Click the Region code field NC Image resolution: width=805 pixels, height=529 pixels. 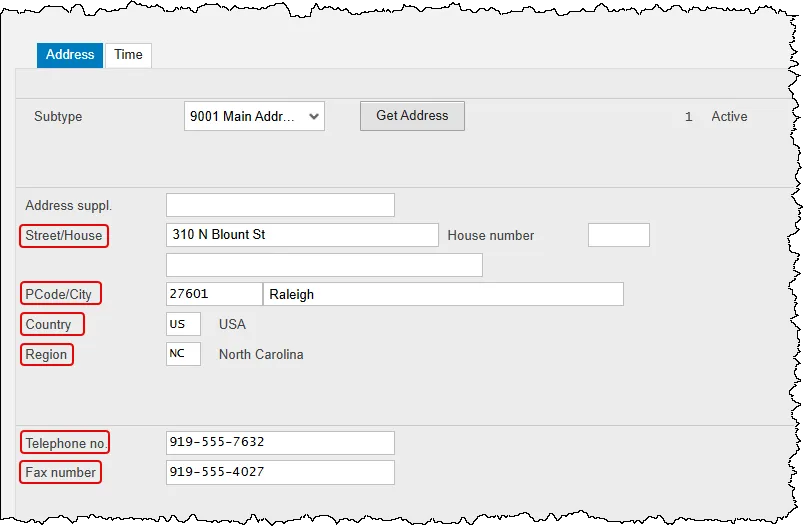183,354
